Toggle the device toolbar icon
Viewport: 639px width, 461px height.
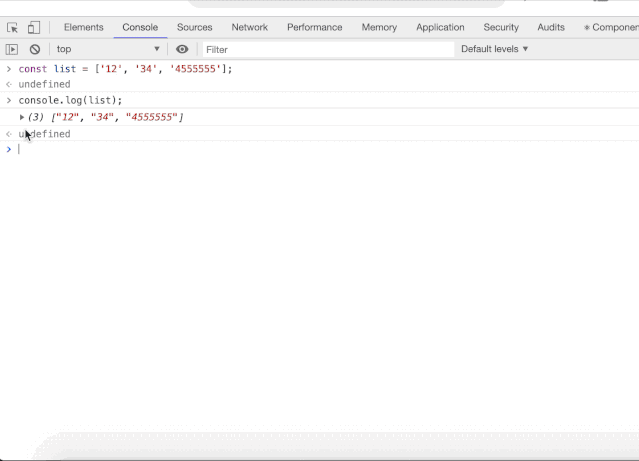[x=34, y=28]
